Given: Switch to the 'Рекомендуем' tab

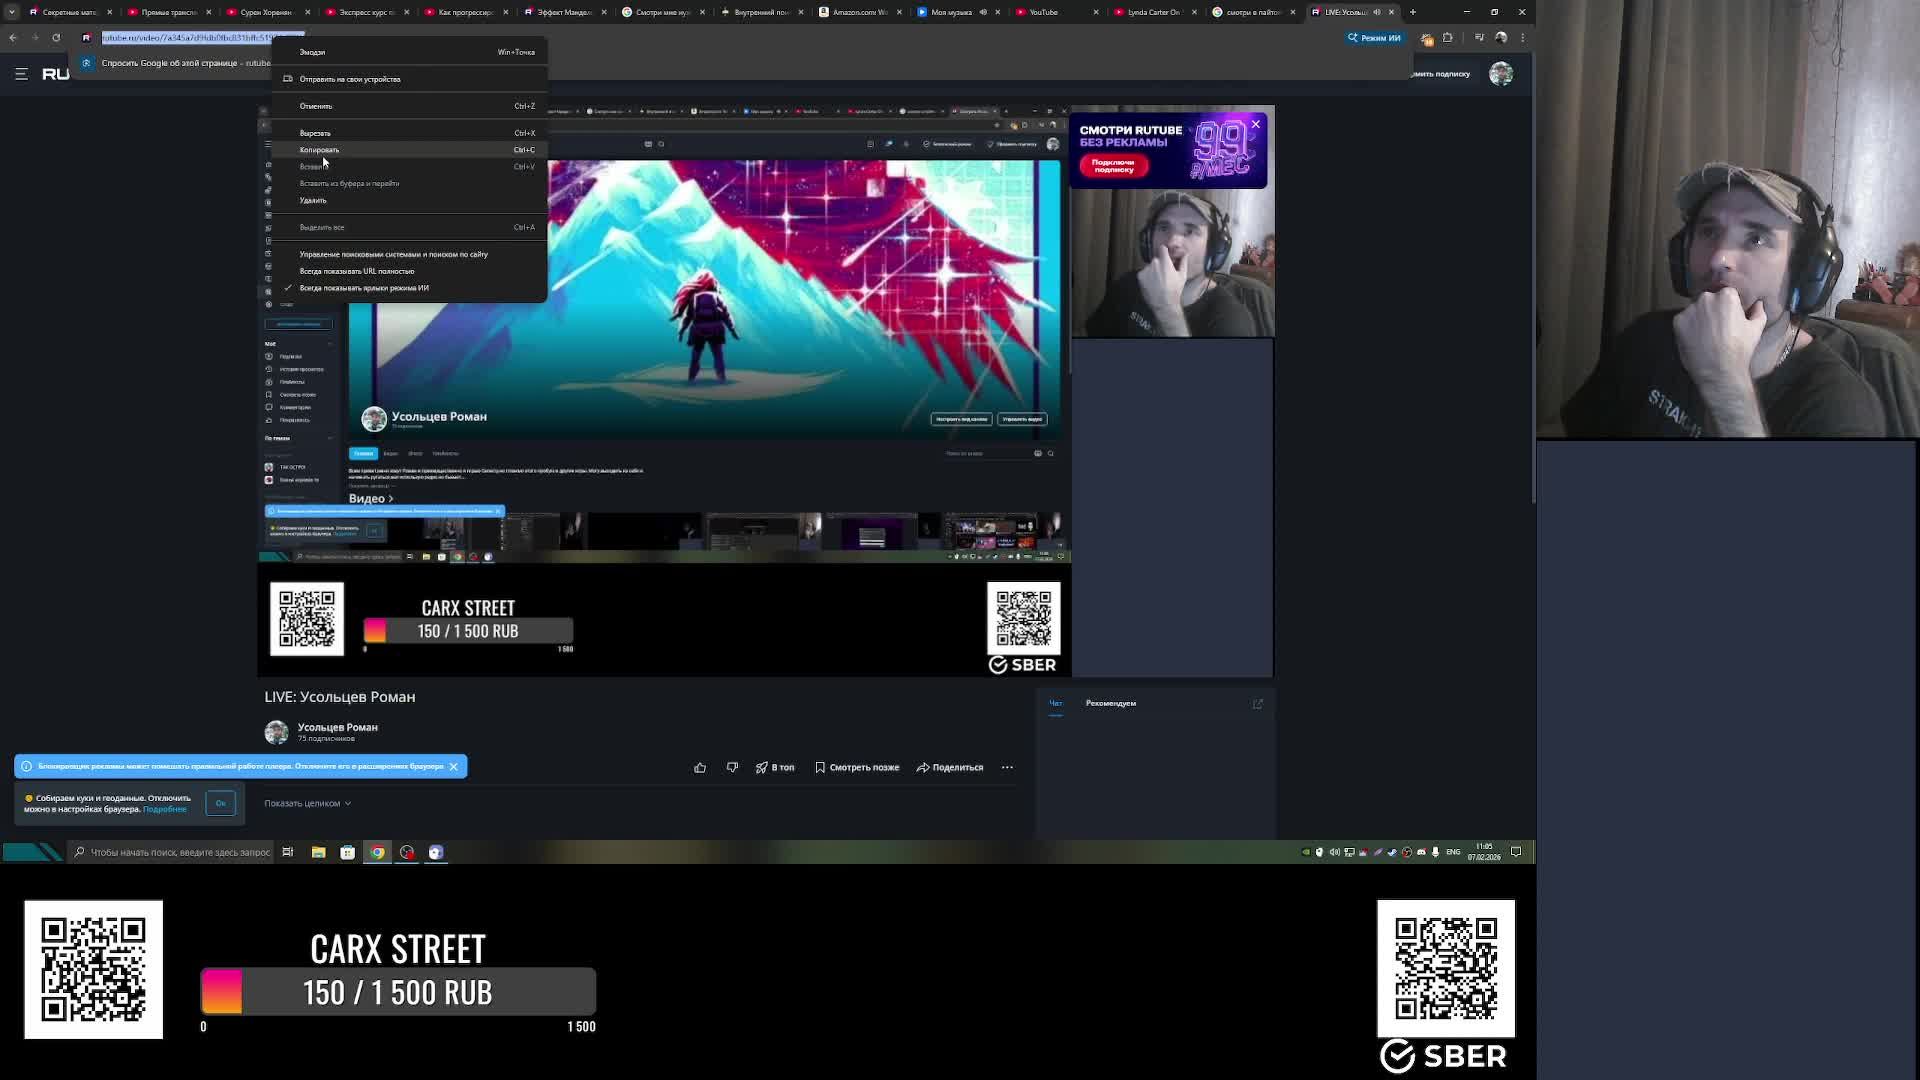Looking at the screenshot, I should click(x=1110, y=703).
